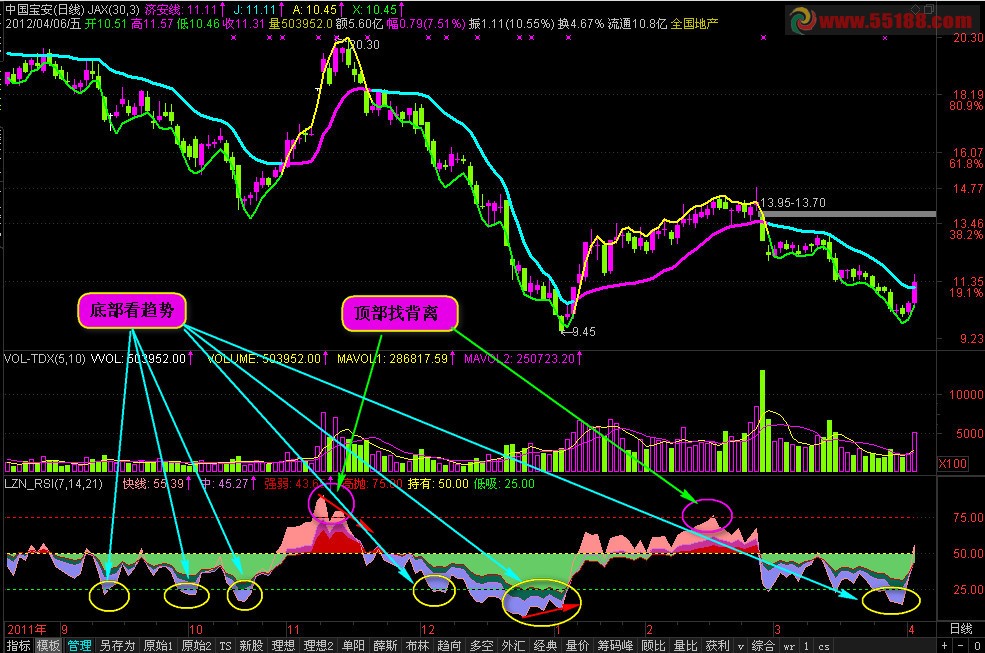Click the MAVOL1: 286817.59 value
Screen dimensions: 985x653
[393, 359]
